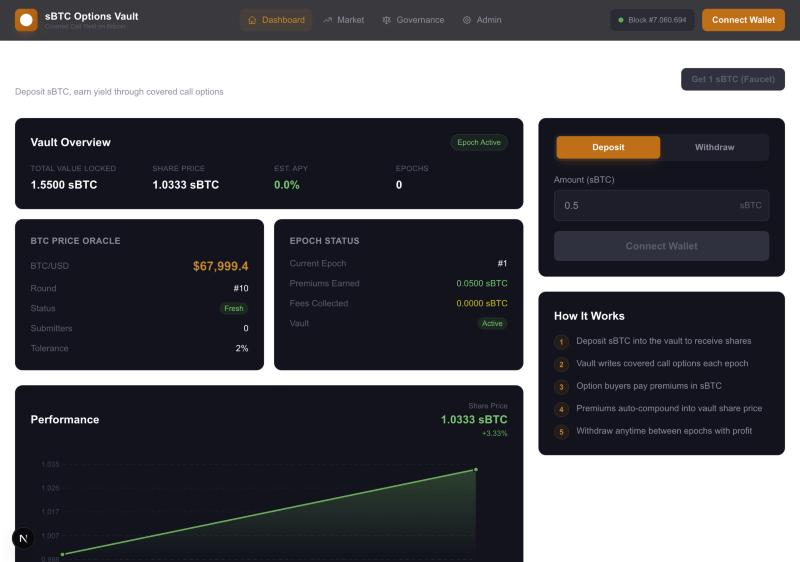Click the BTC PRICE ORACLE heading
800x562 pixels.
click(76, 241)
